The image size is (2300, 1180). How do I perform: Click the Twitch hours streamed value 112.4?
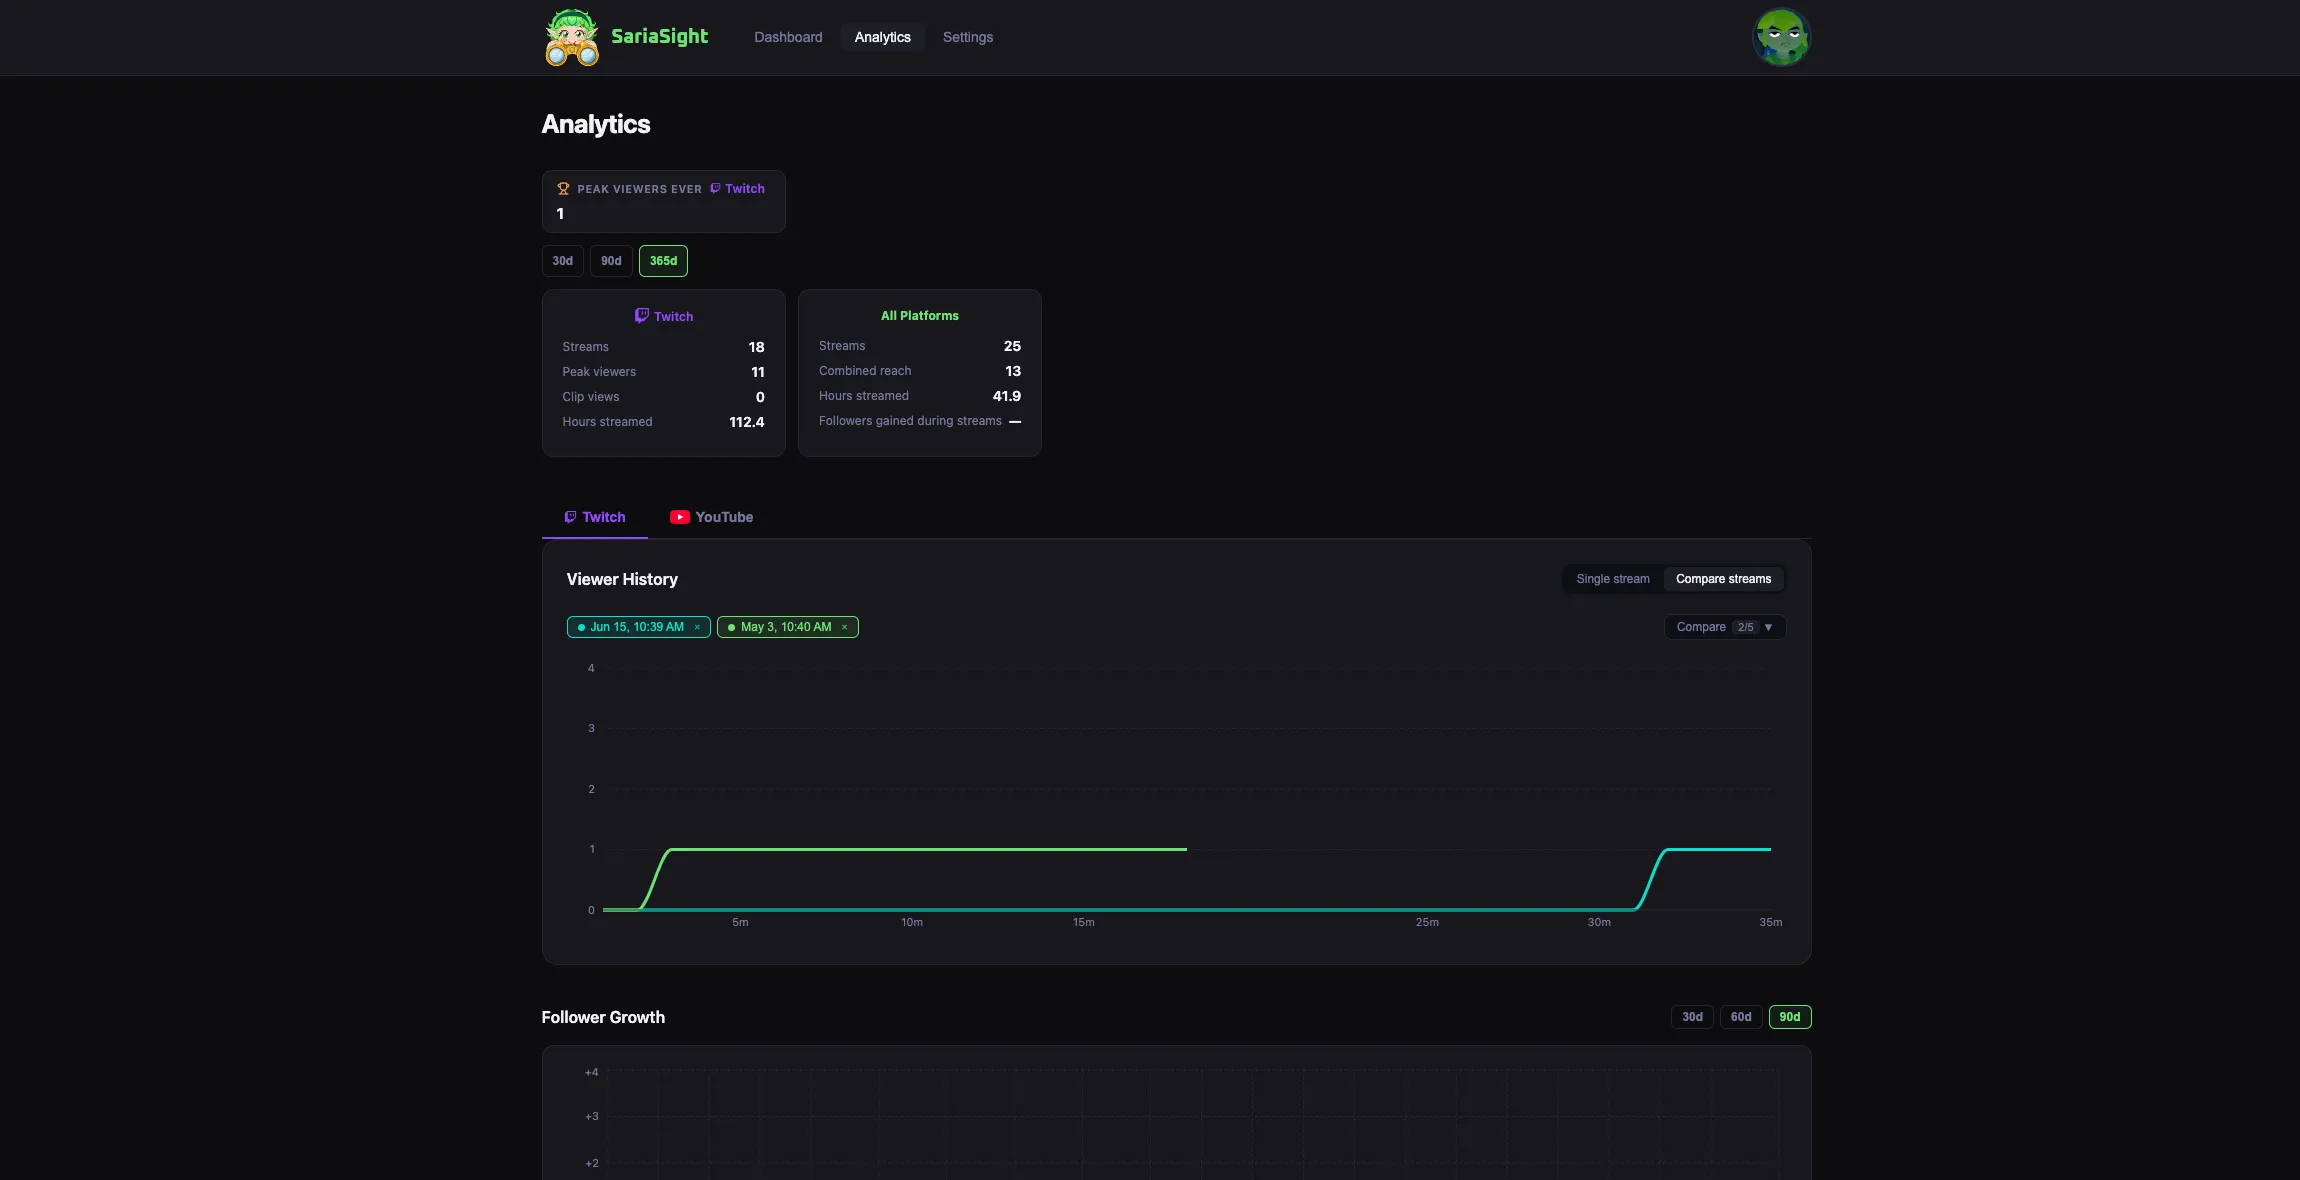coord(747,422)
